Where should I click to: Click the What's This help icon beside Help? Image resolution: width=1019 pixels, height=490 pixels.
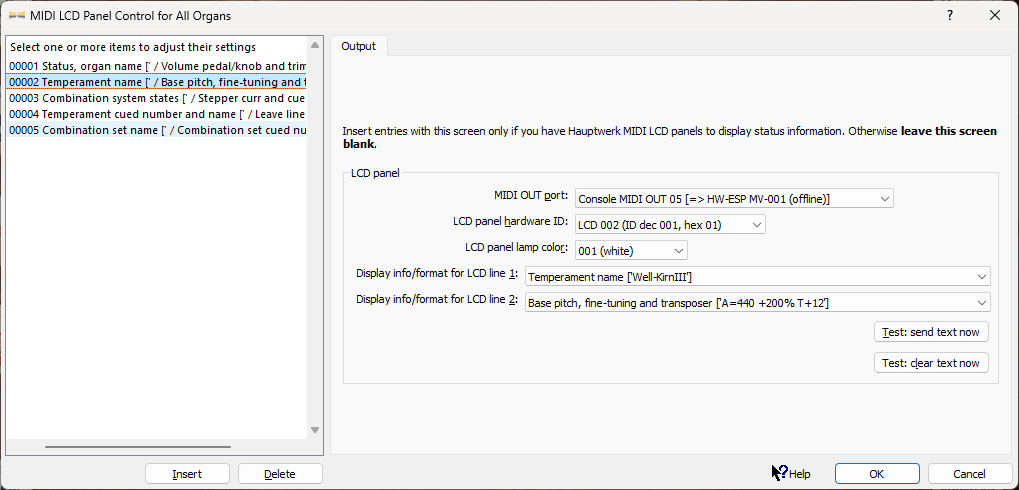click(778, 473)
